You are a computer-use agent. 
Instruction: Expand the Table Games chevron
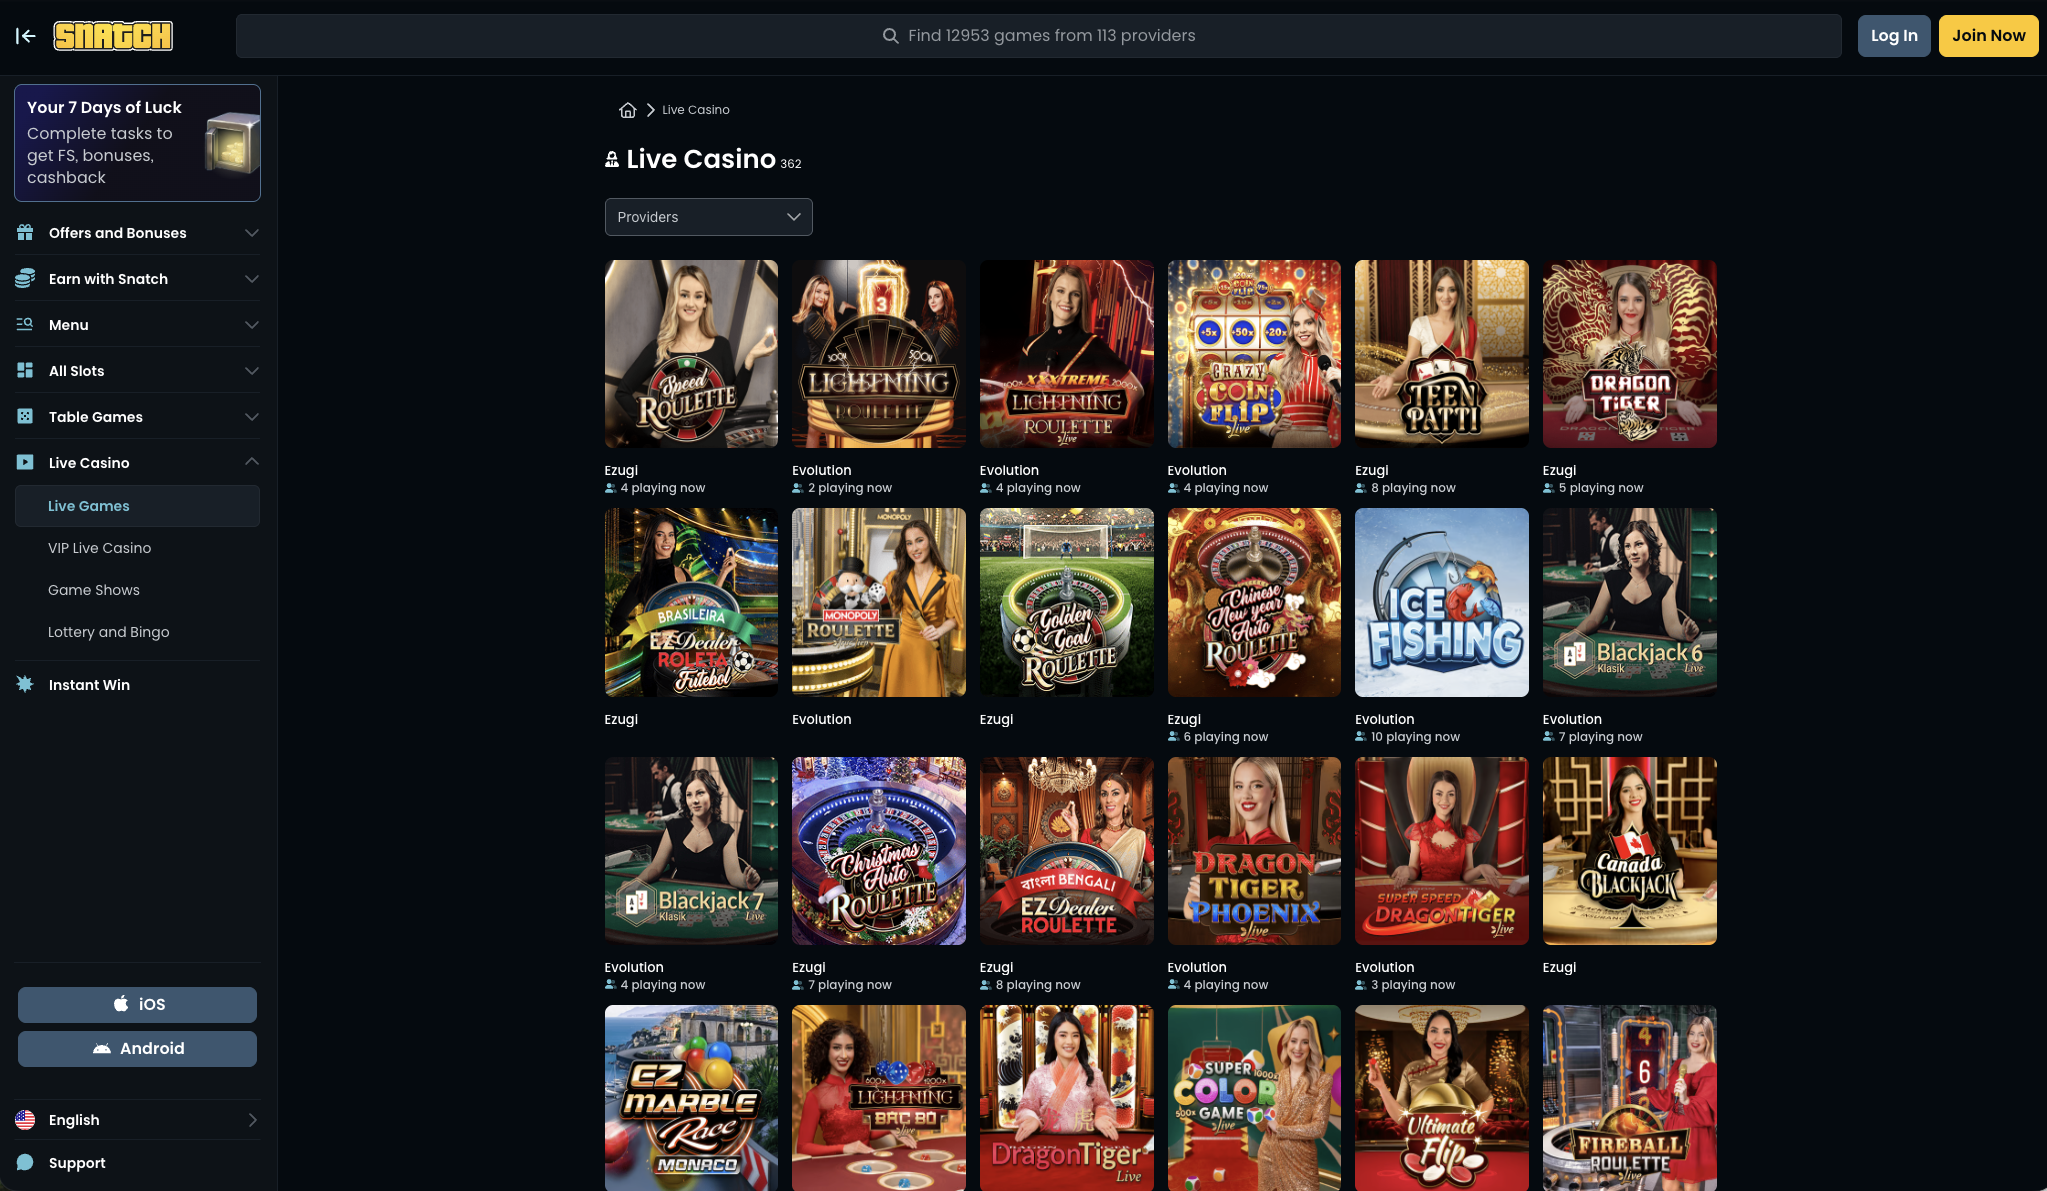[252, 417]
